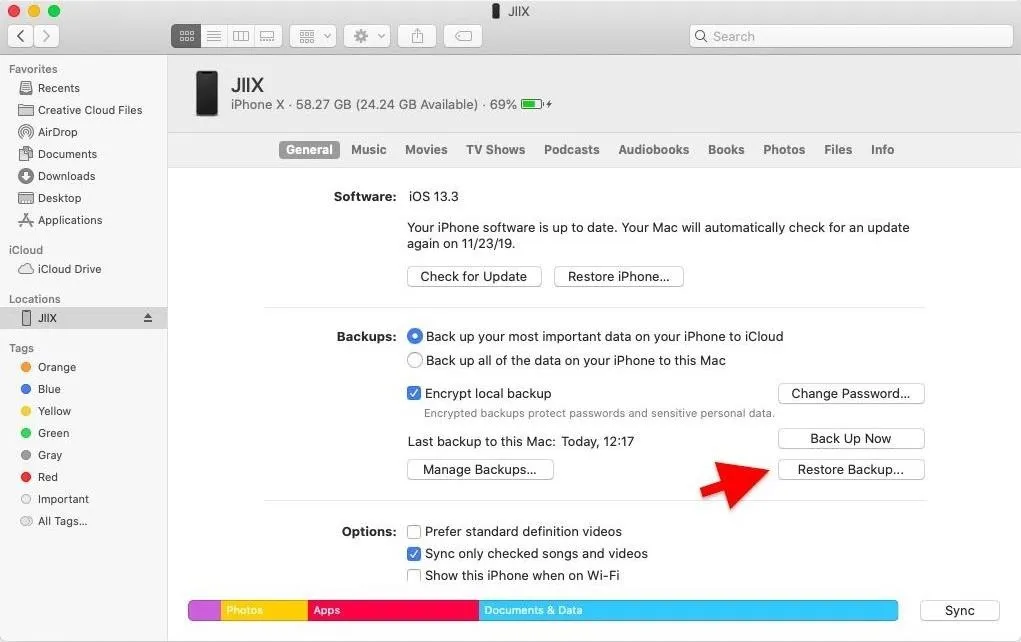Switch to the Podcasts tab
1021x642 pixels.
572,150
